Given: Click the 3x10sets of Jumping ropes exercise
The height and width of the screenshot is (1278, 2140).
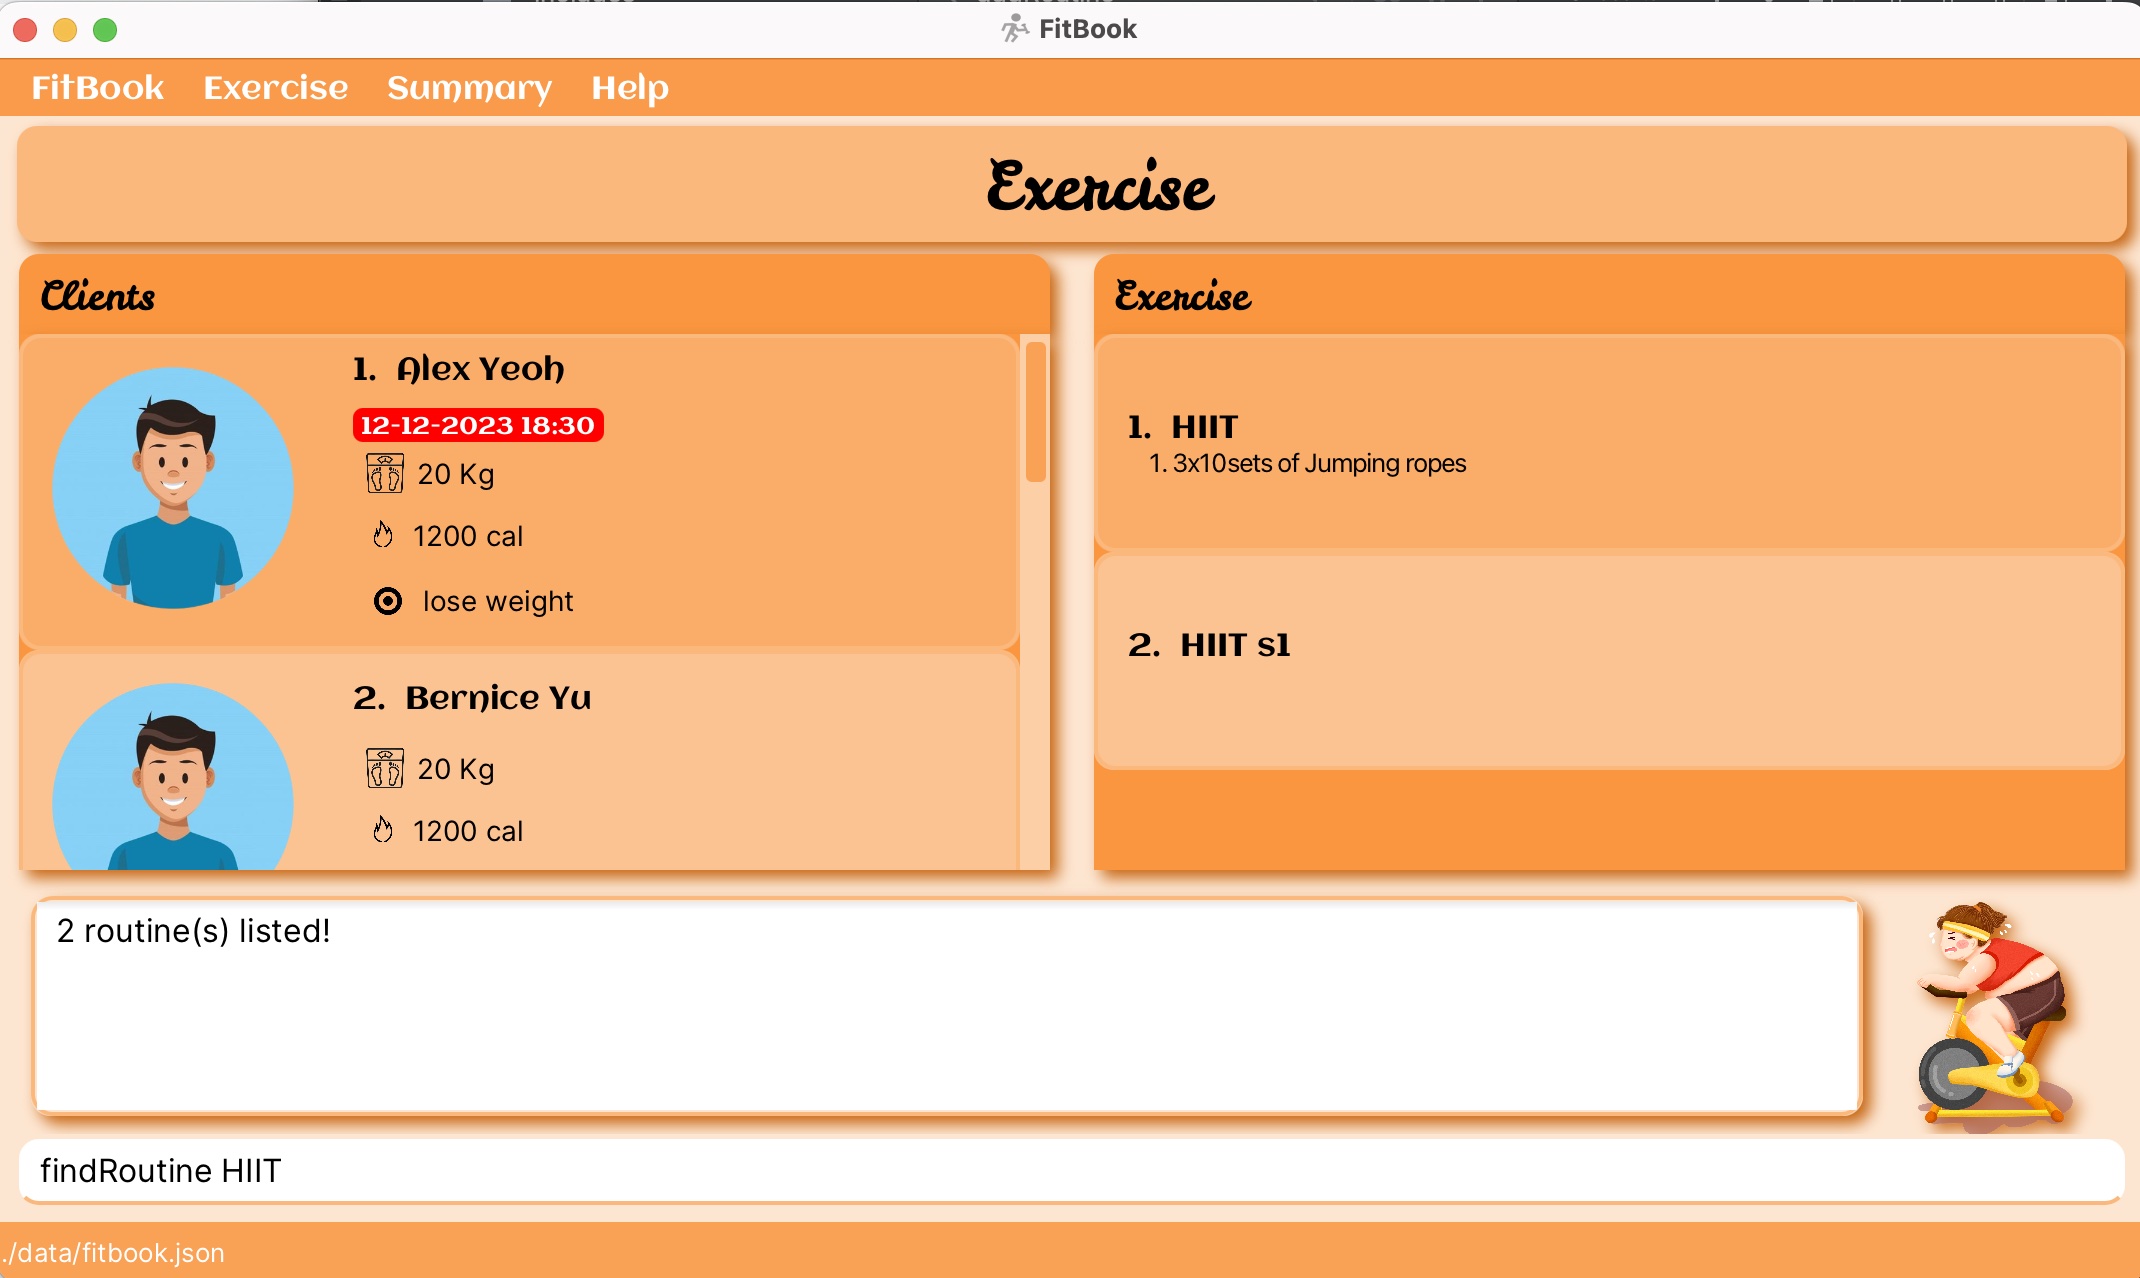Looking at the screenshot, I should tap(1307, 464).
